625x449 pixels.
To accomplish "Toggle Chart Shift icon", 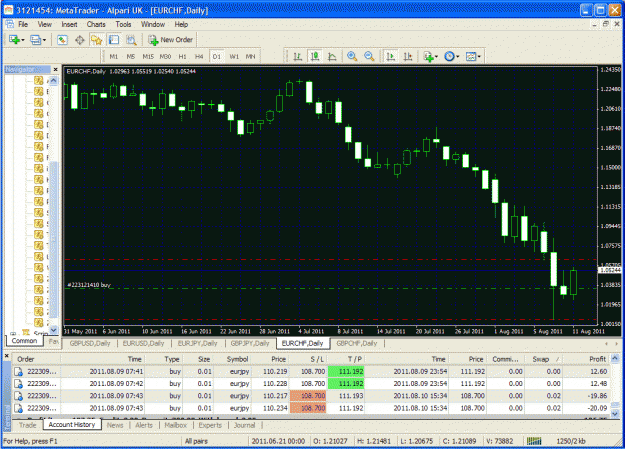I will (x=408, y=57).
